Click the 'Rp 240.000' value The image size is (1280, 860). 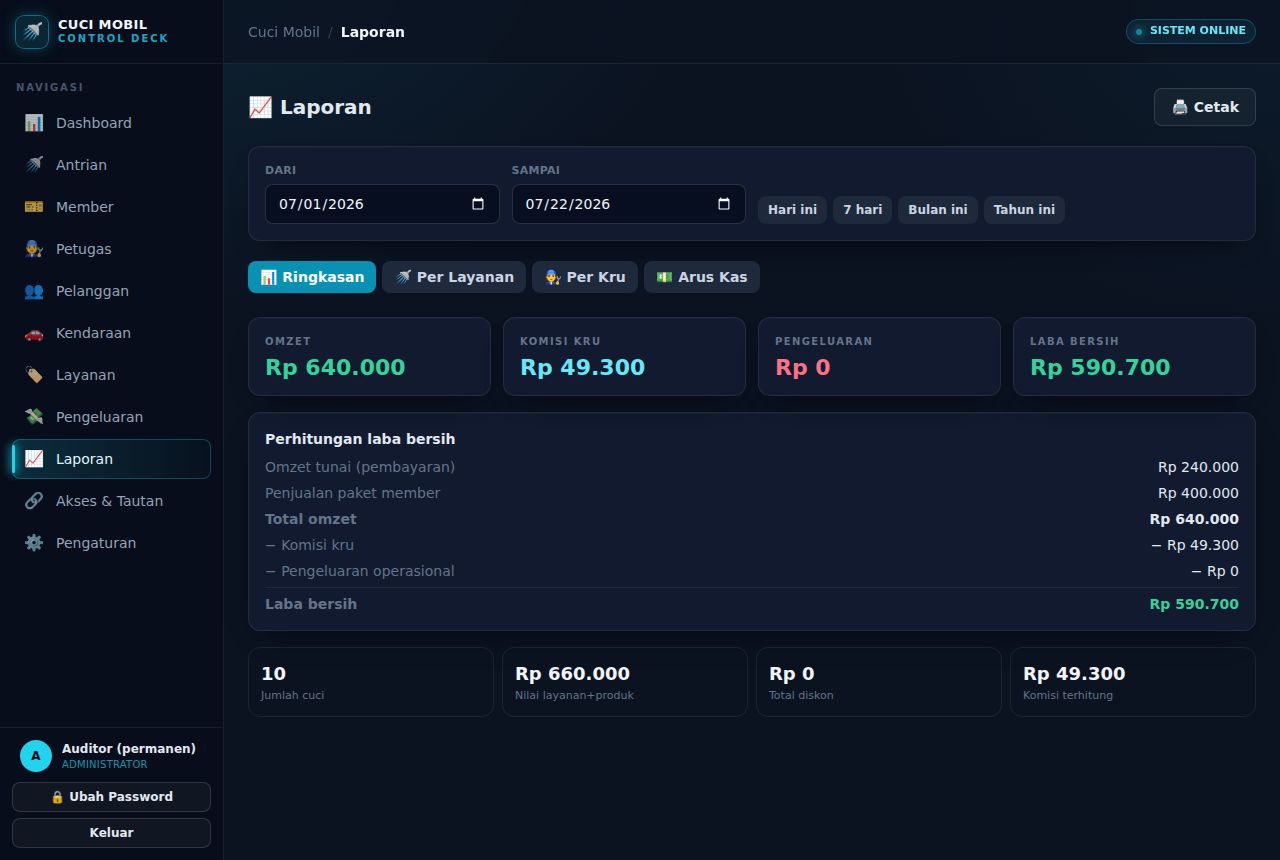tap(1198, 467)
